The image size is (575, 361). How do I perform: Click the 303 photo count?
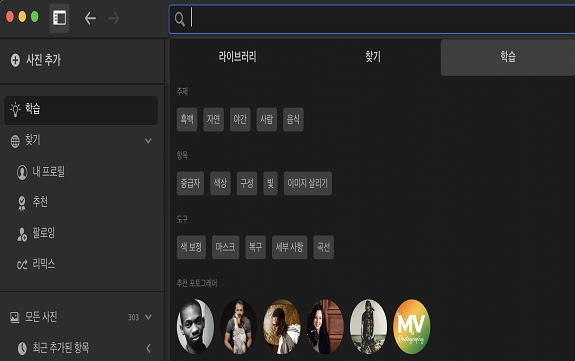pos(133,317)
